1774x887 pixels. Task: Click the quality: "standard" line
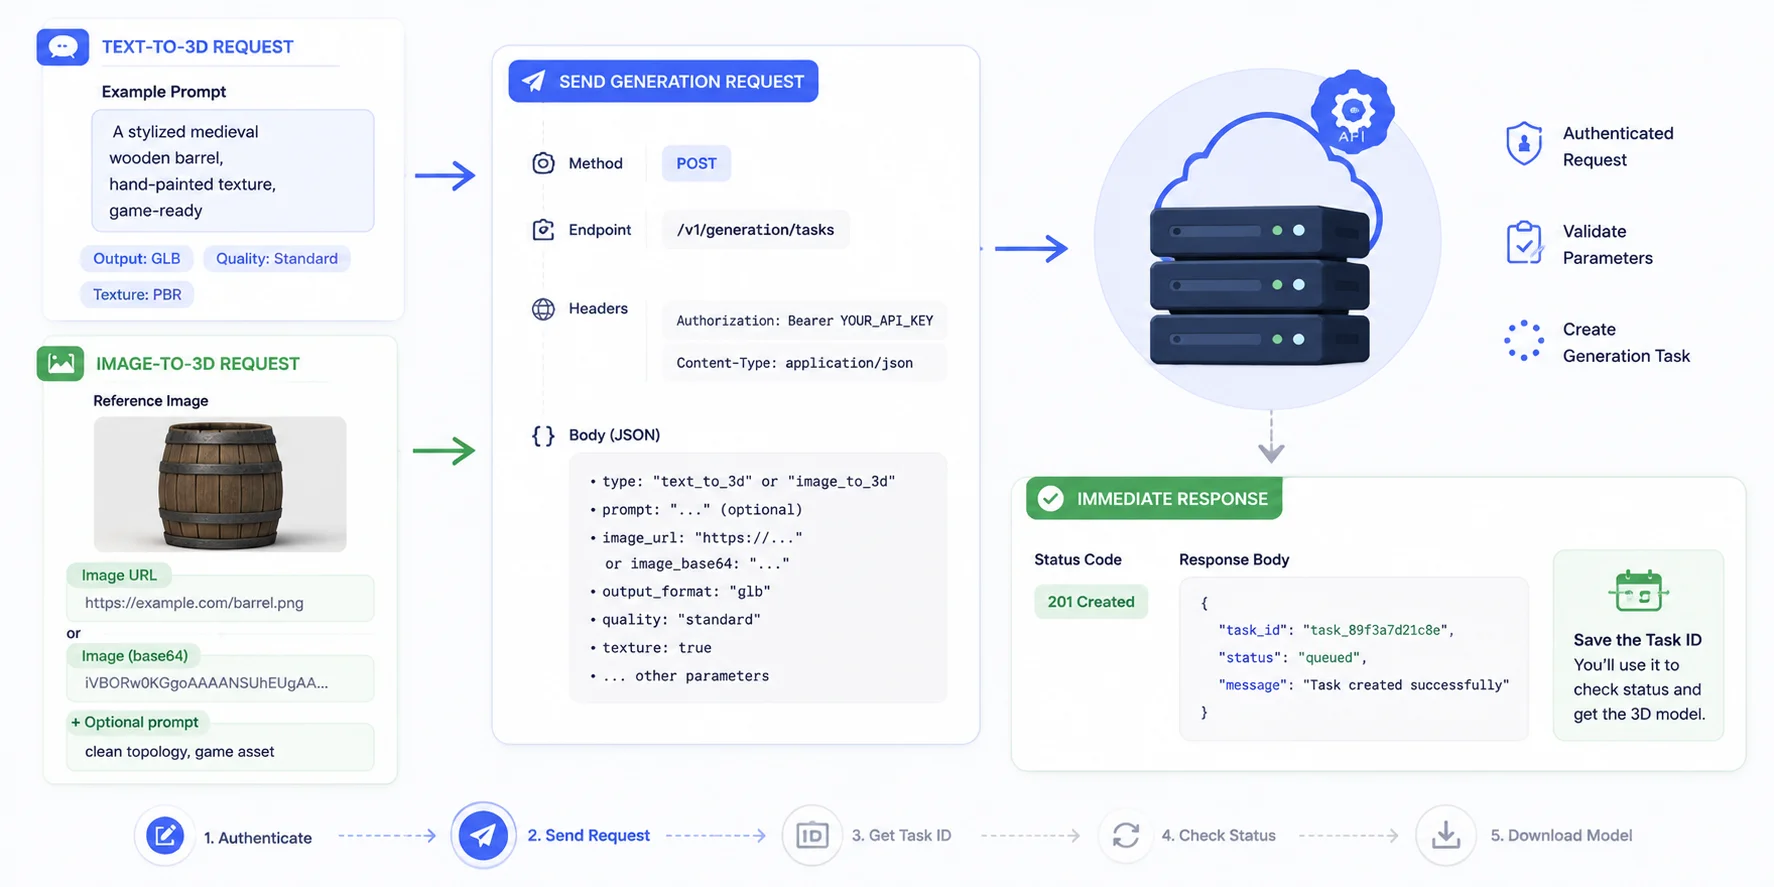[x=675, y=619]
